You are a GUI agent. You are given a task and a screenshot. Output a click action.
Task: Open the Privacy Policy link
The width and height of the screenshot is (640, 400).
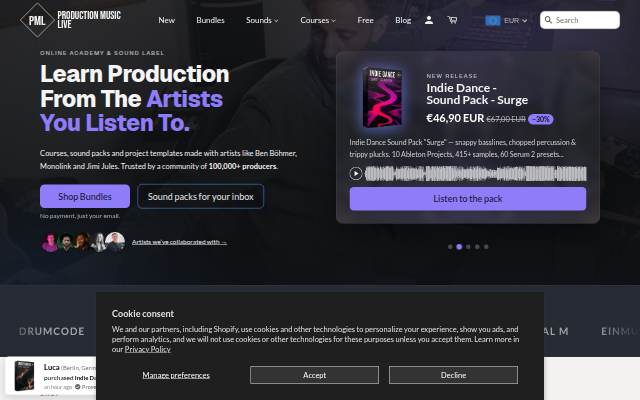pos(147,349)
